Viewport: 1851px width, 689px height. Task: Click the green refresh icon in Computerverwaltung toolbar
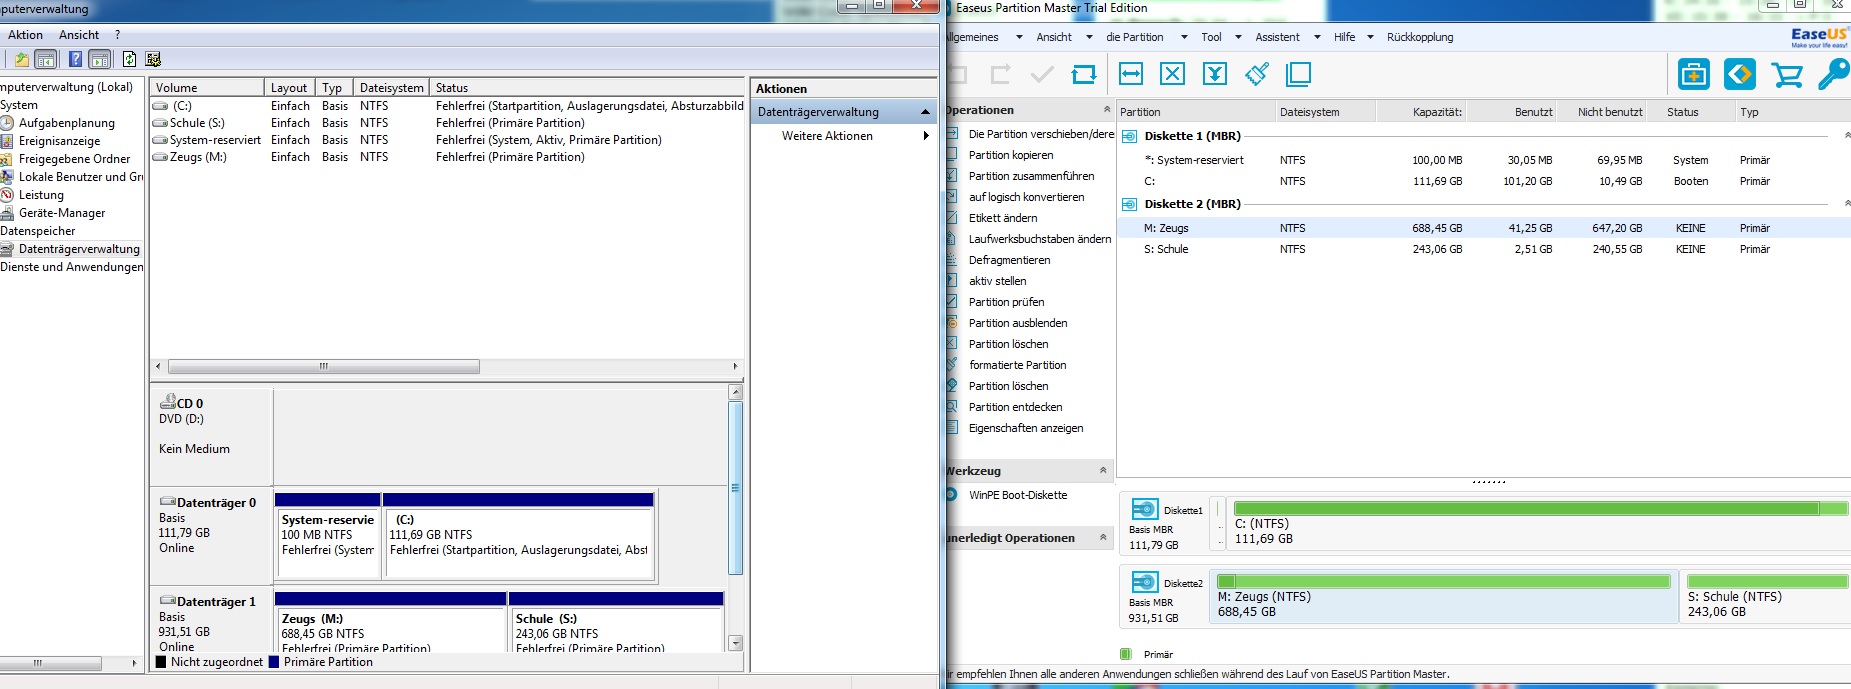[129, 60]
